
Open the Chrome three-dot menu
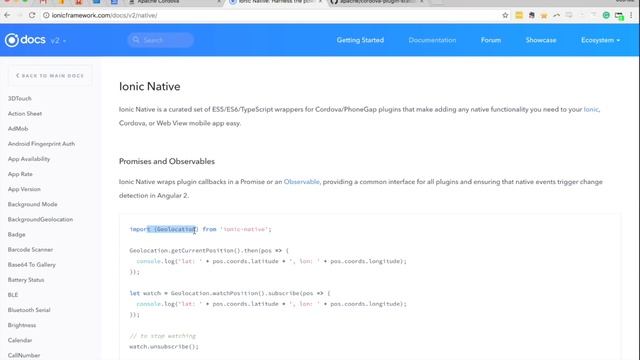pos(631,15)
